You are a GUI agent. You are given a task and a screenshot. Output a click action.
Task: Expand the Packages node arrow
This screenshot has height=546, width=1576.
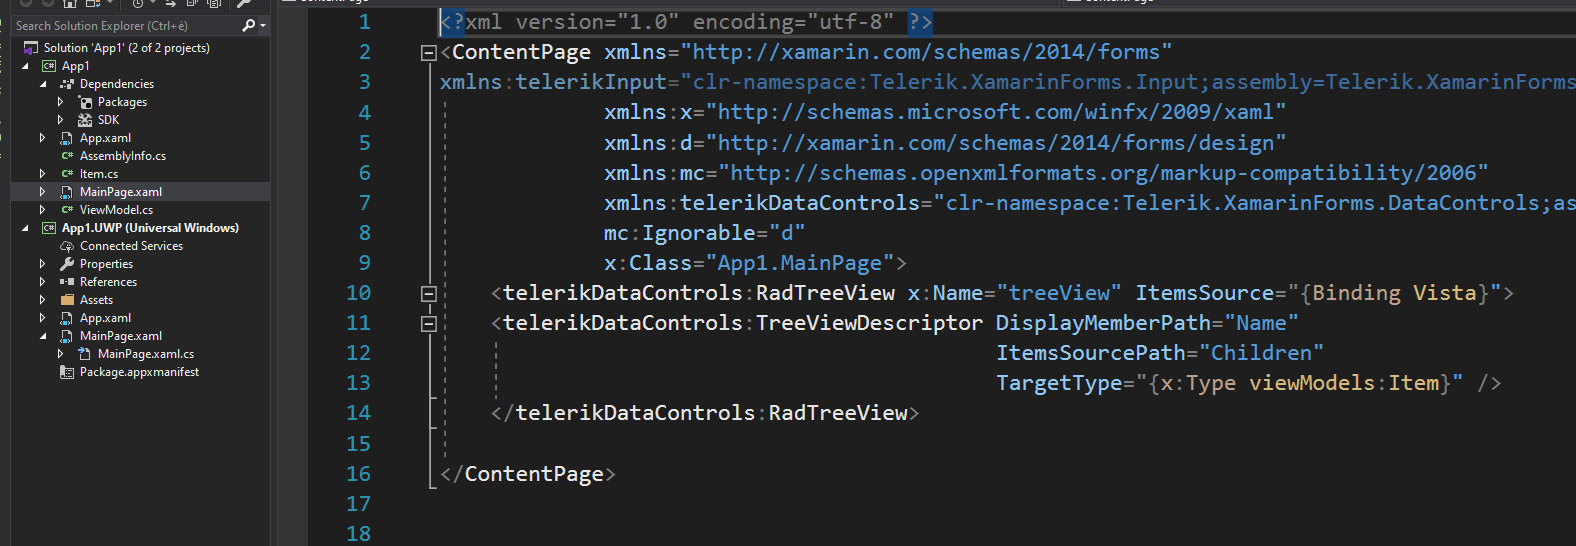(60, 102)
